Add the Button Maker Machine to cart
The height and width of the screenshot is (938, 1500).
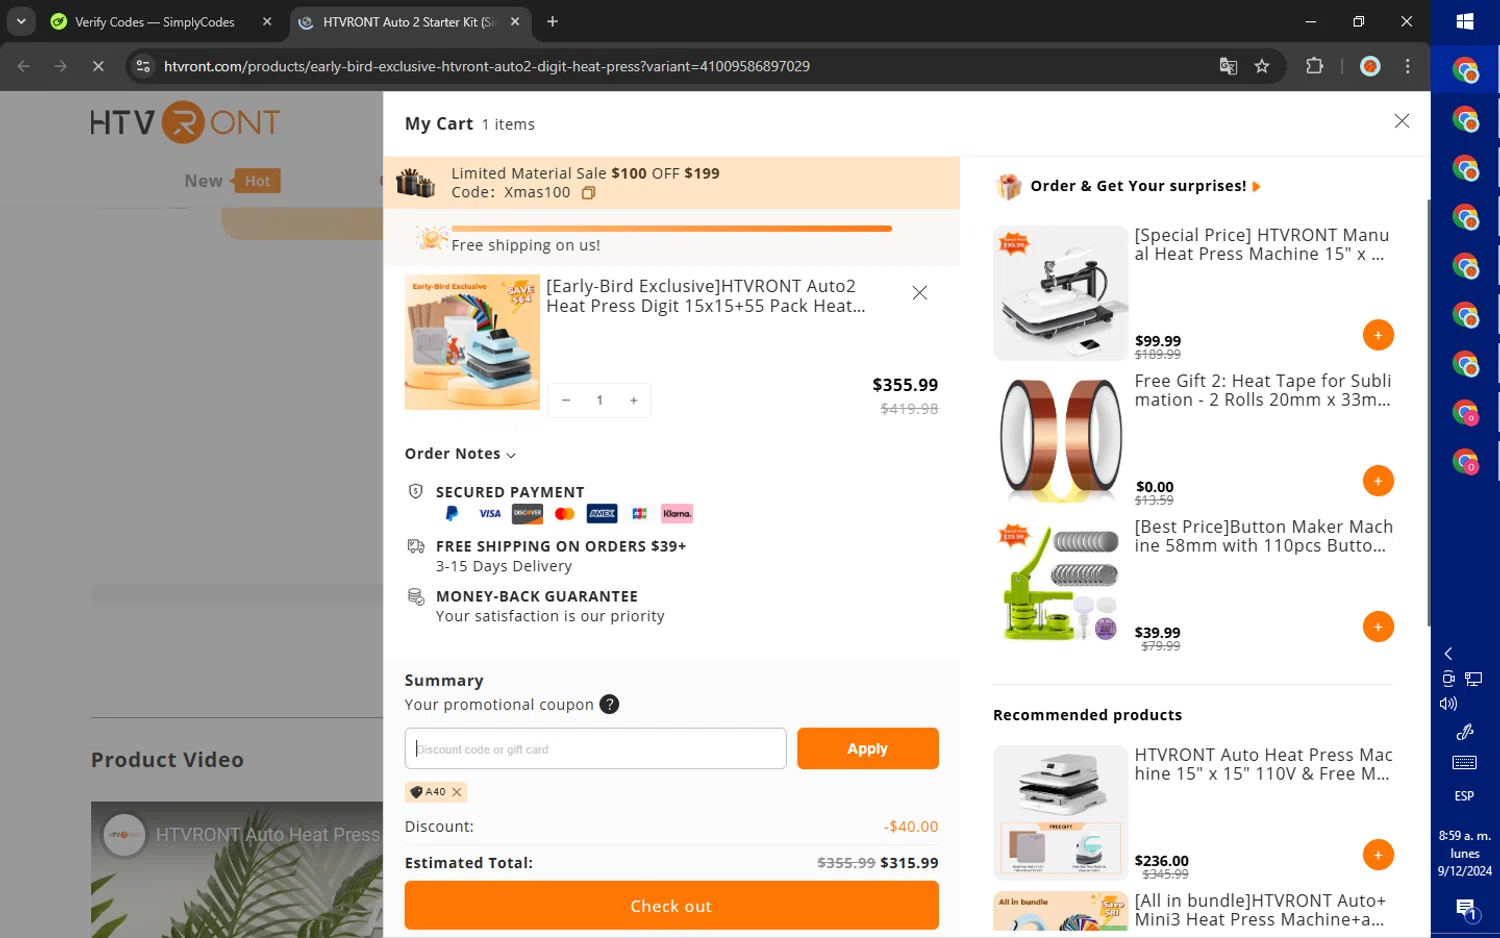pyautogui.click(x=1377, y=627)
